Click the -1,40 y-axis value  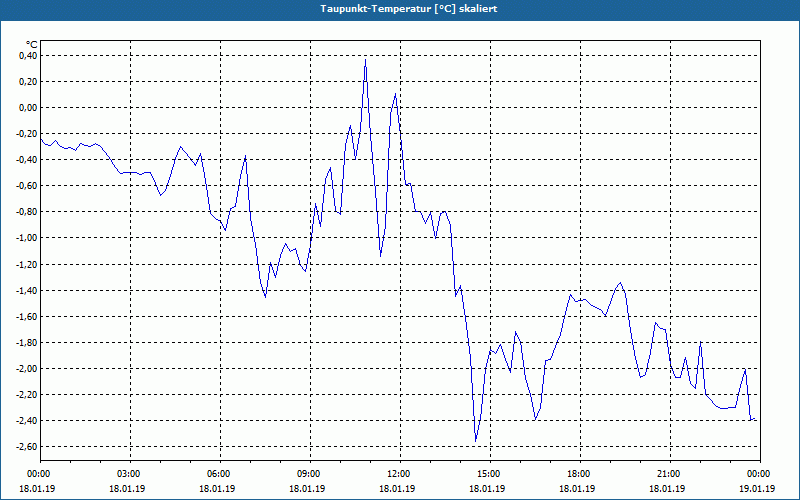[x=26, y=290]
